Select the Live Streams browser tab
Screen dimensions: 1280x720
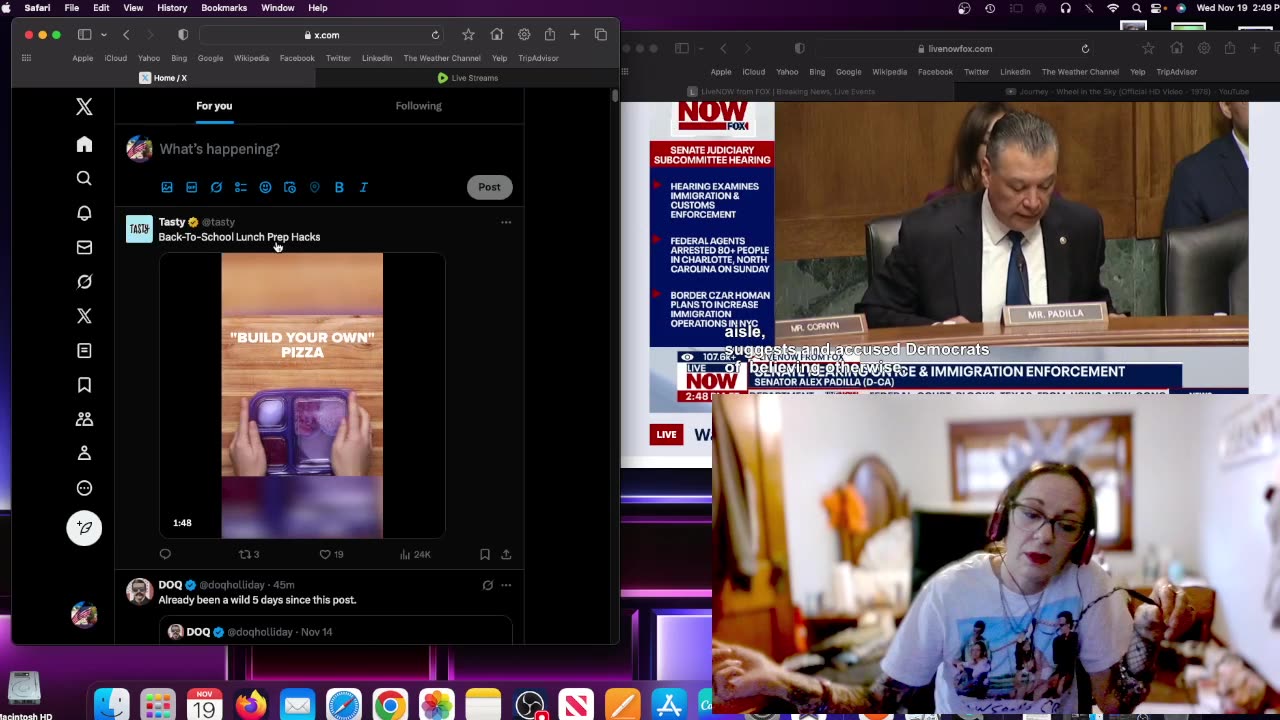467,78
